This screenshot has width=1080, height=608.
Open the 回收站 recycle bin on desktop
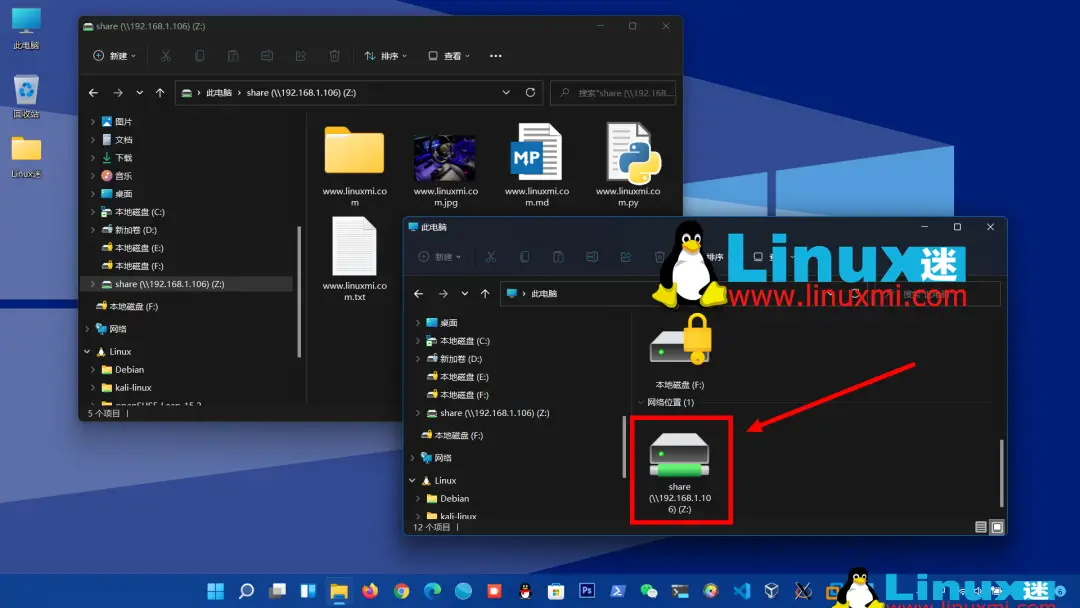[x=26, y=91]
